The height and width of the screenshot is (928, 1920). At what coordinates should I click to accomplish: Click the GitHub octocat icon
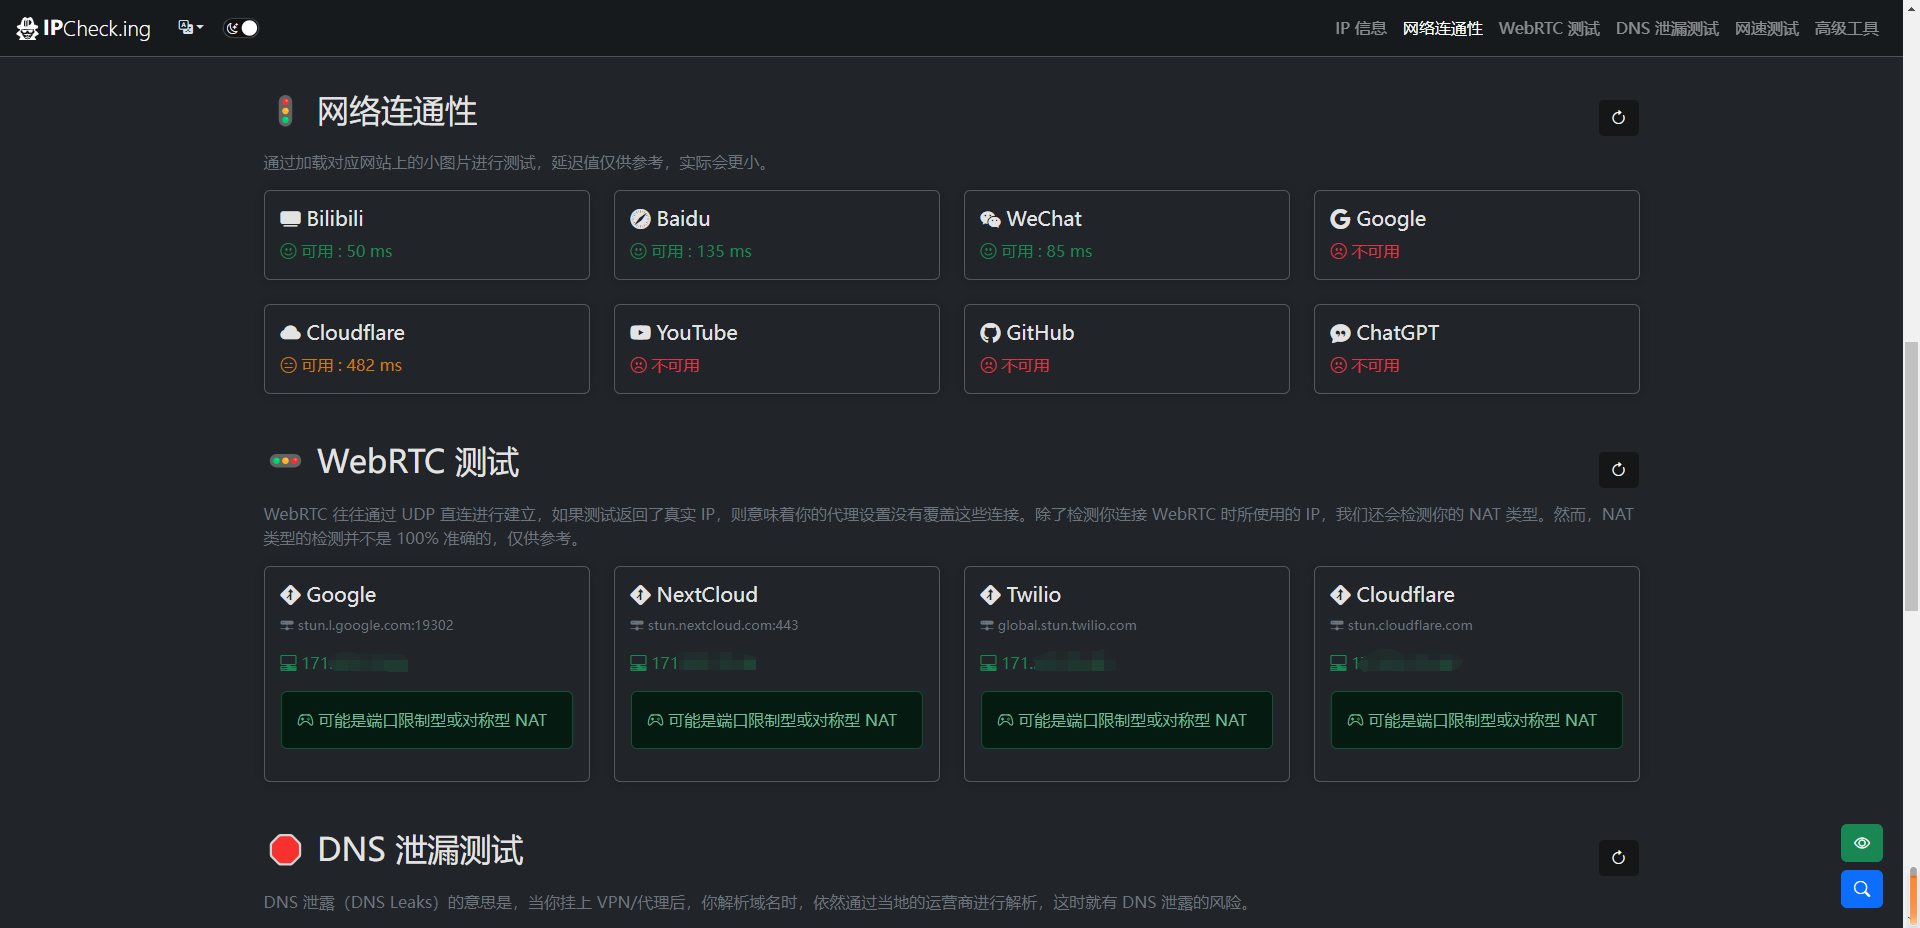(990, 333)
